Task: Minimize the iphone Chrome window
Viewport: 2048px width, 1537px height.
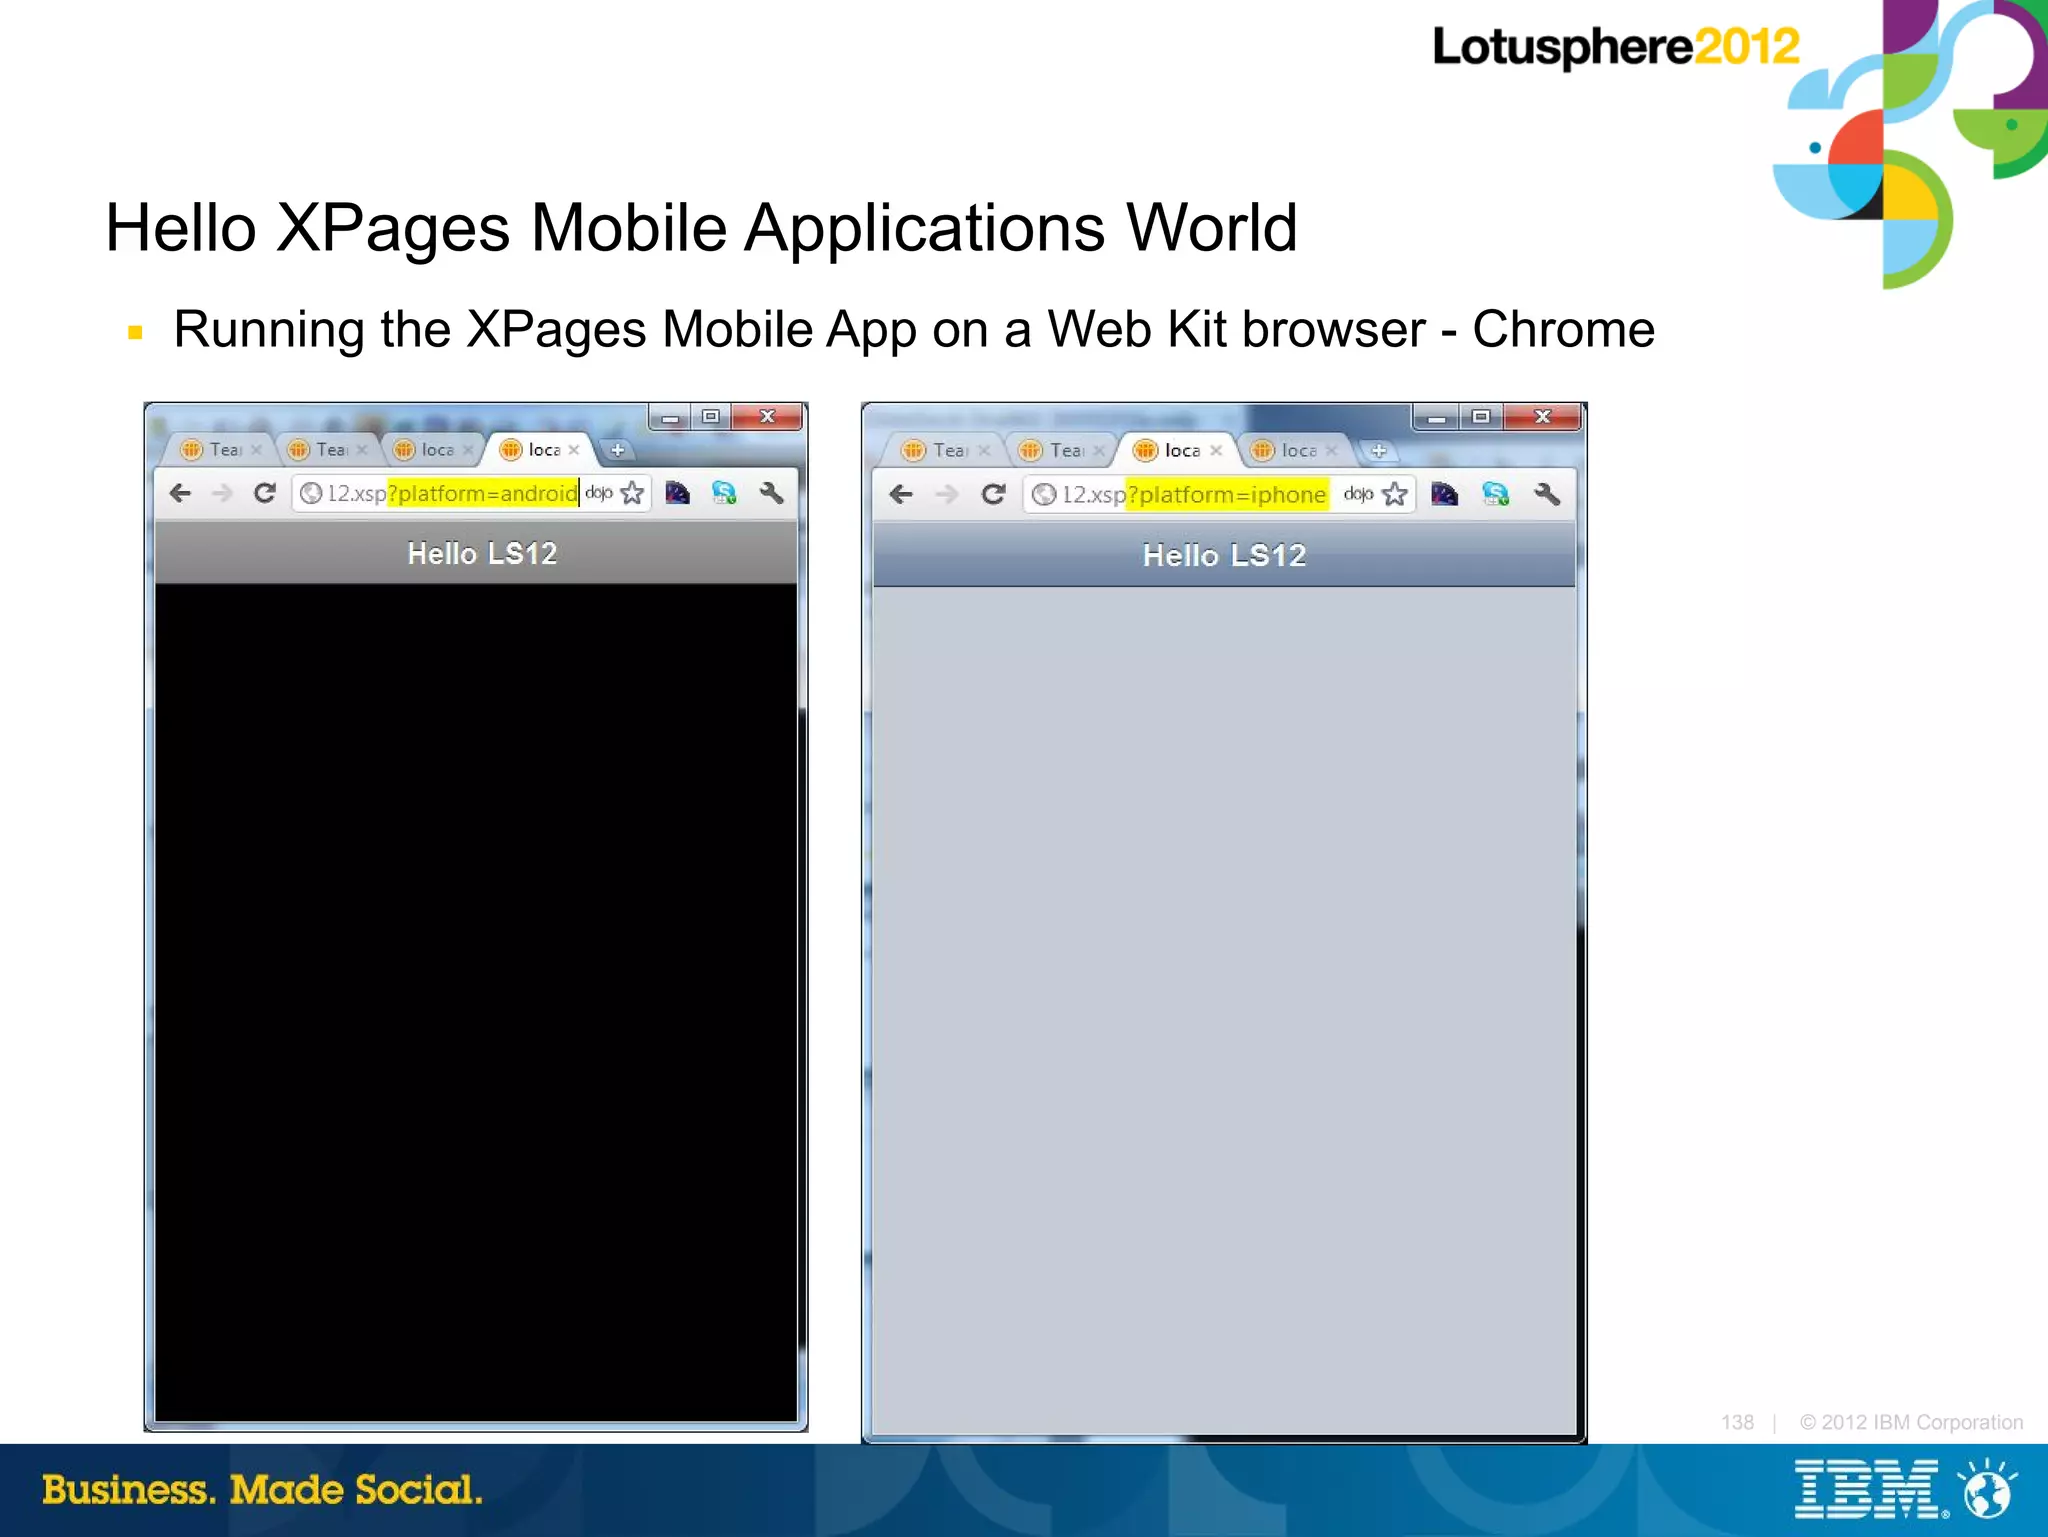Action: tap(1437, 416)
